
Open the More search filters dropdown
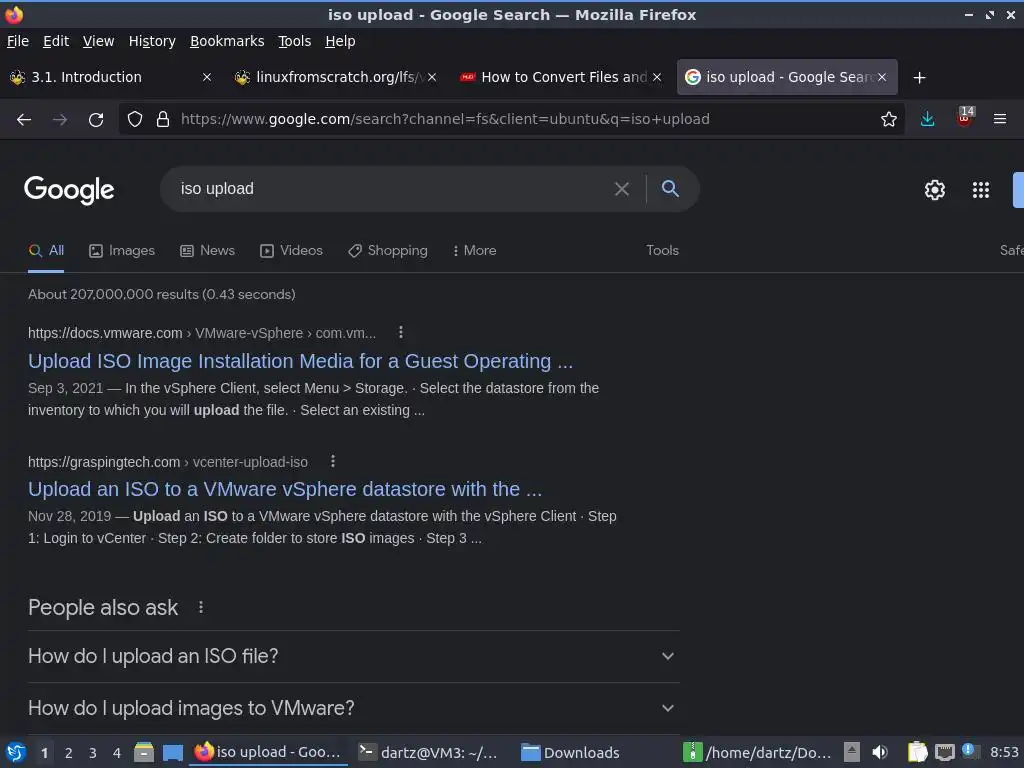(x=475, y=251)
